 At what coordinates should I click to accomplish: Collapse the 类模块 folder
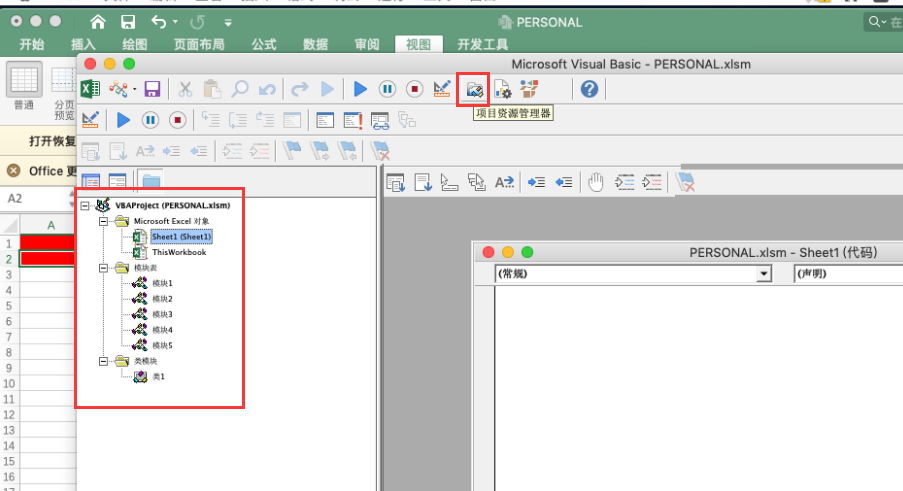pos(103,361)
